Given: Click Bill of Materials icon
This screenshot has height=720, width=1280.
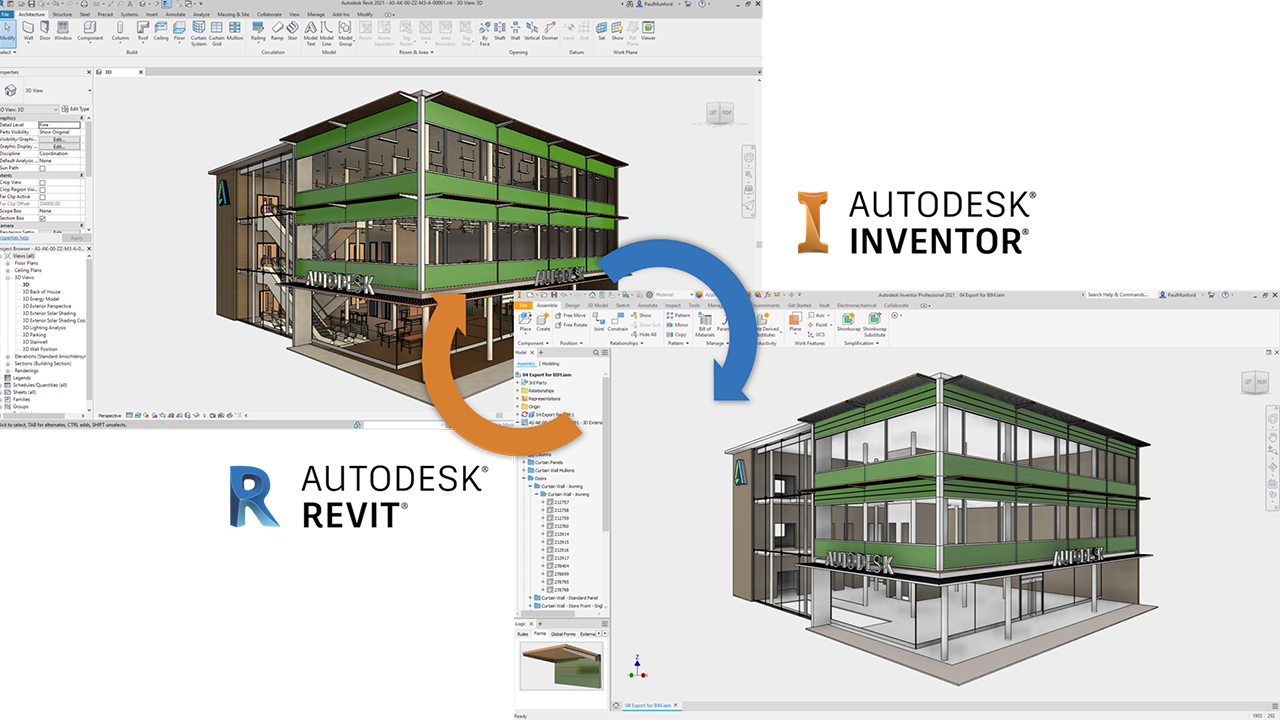Looking at the screenshot, I should [x=705, y=318].
